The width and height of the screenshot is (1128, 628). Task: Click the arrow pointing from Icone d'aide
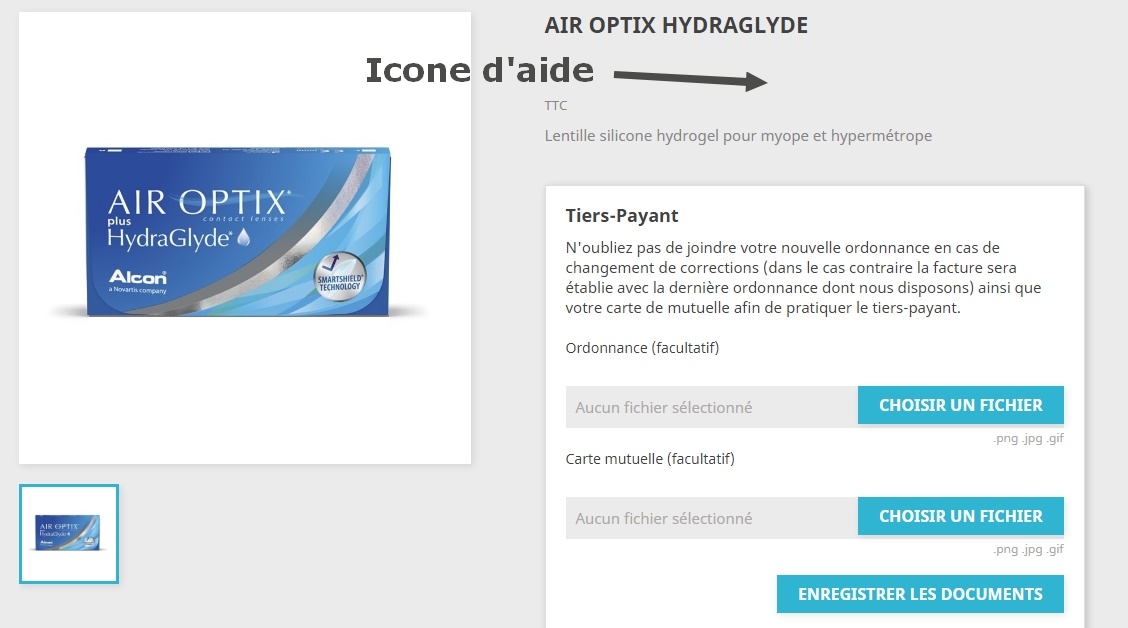click(x=691, y=78)
